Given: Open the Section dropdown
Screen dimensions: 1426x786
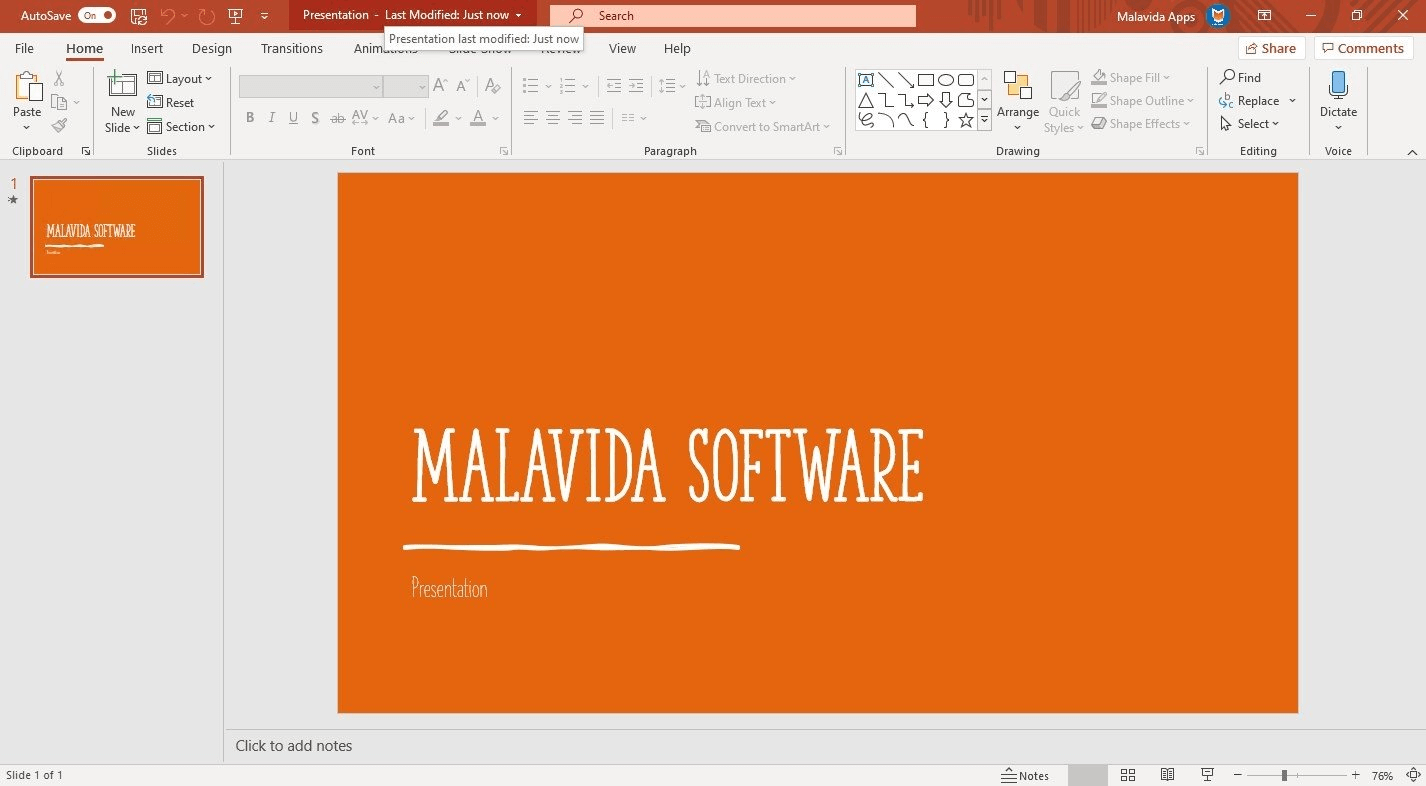Looking at the screenshot, I should (x=181, y=126).
